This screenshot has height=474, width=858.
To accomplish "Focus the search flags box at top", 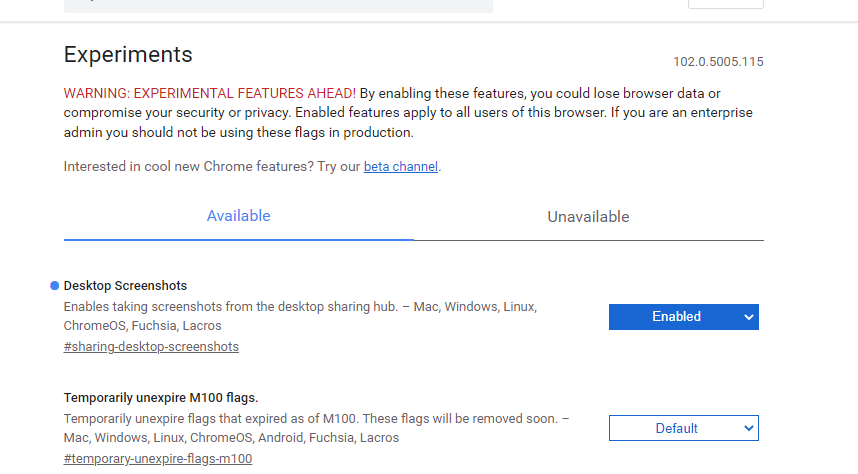I will pyautogui.click(x=278, y=4).
